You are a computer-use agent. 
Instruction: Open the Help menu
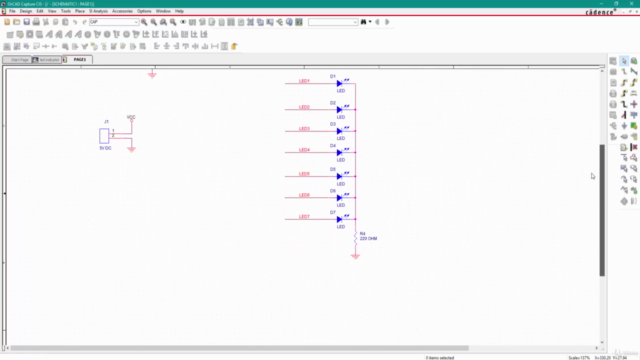pos(179,11)
